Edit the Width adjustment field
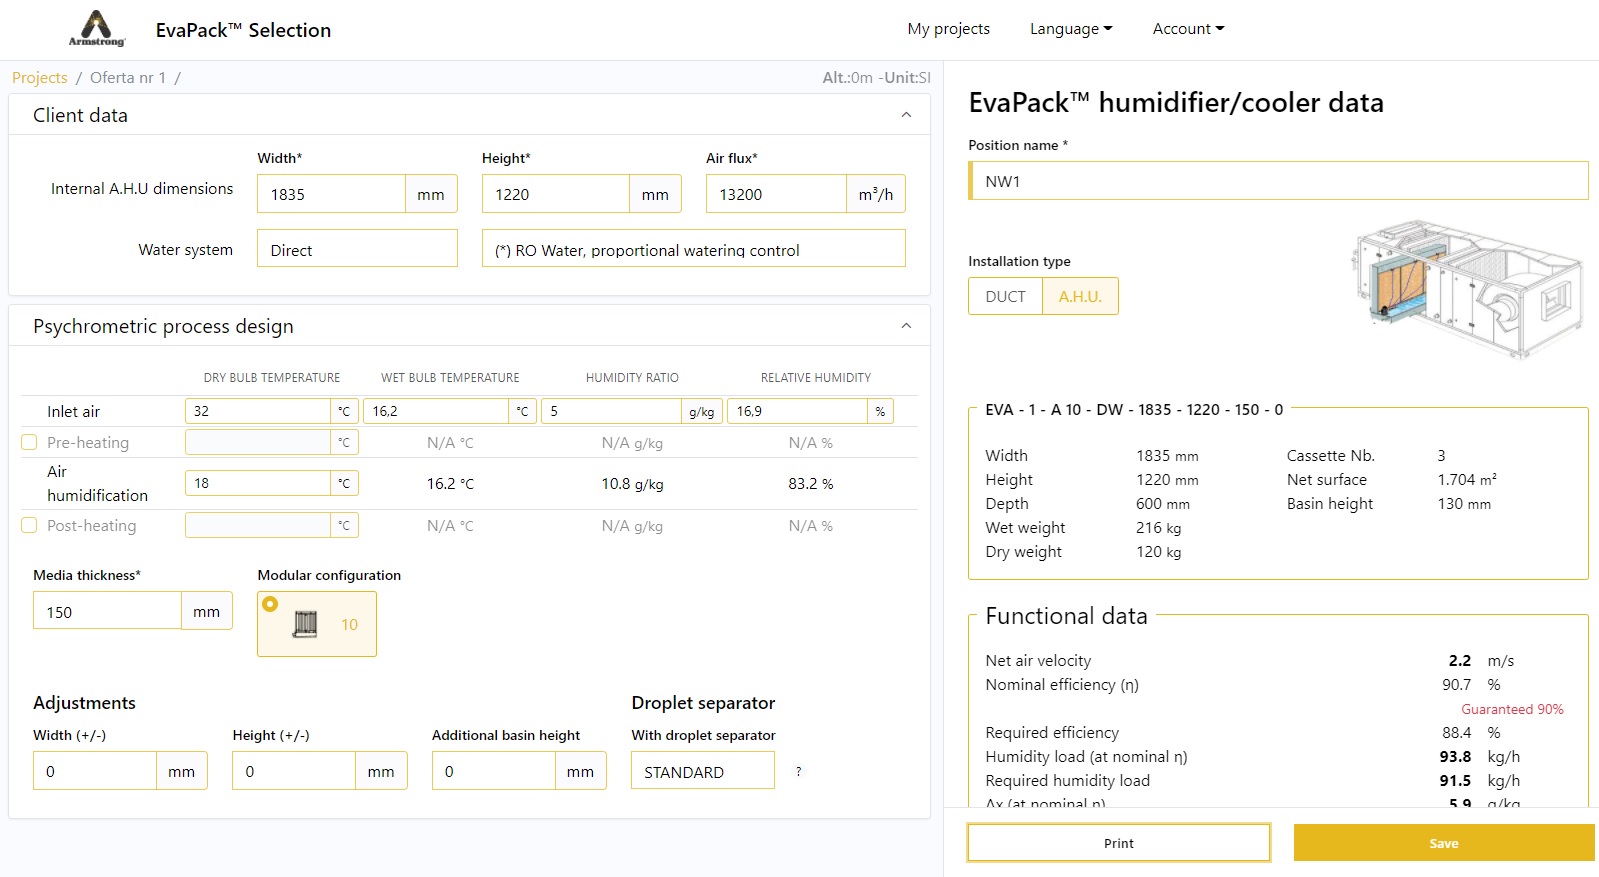The height and width of the screenshot is (877, 1599). click(95, 771)
